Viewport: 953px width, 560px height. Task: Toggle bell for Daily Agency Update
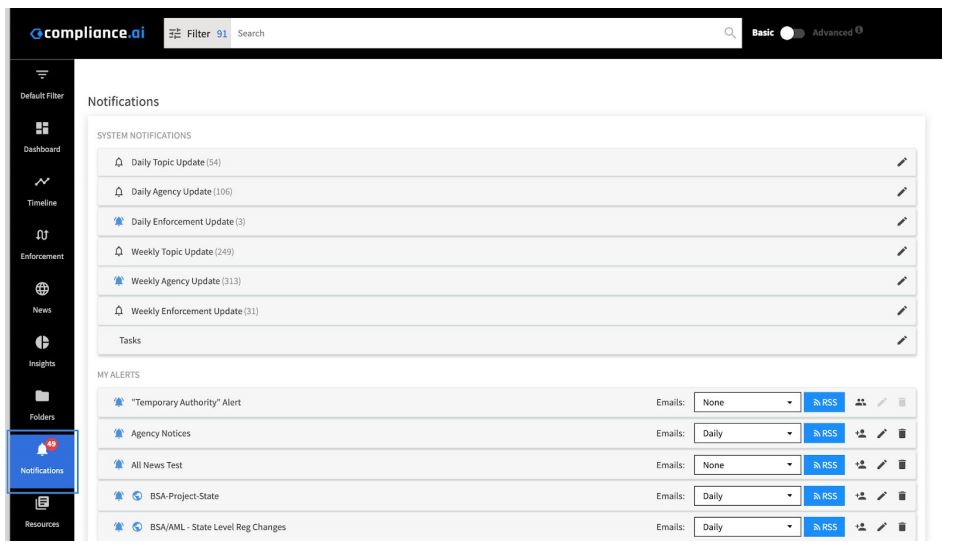click(x=119, y=192)
